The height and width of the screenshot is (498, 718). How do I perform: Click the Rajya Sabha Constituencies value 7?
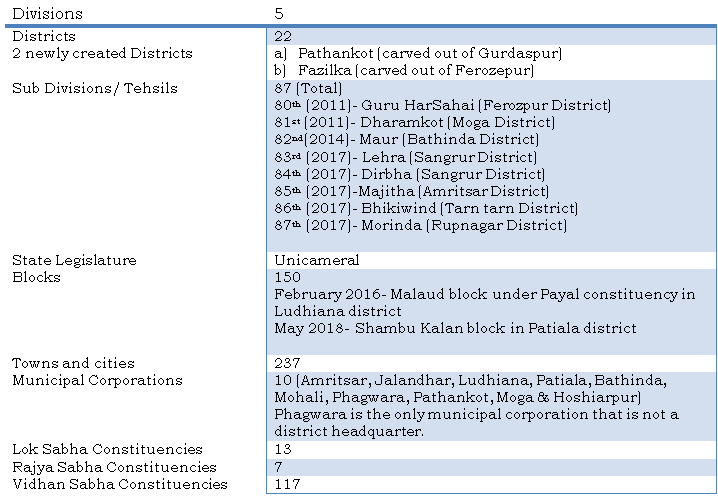click(x=278, y=467)
